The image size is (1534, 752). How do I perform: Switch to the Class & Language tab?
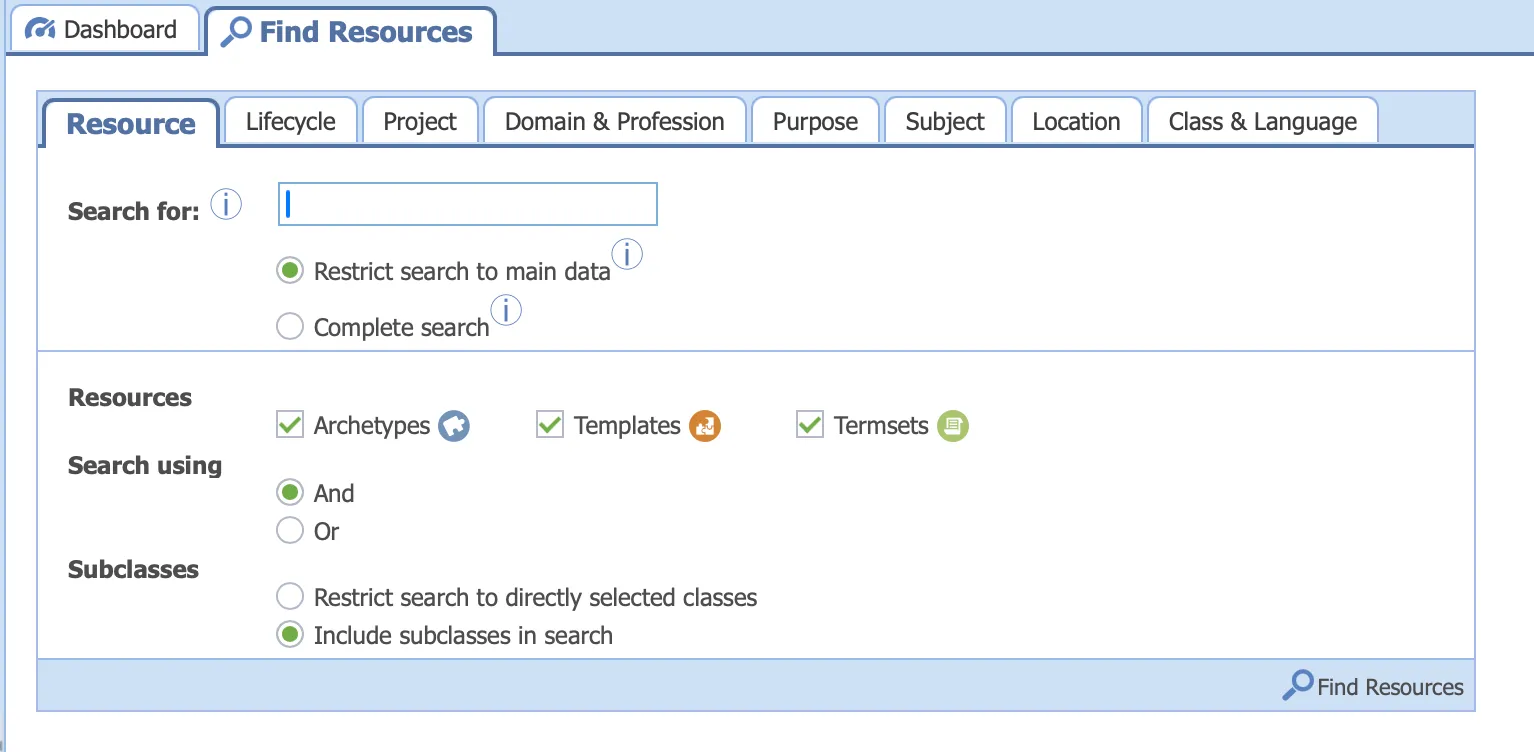[x=1262, y=121]
